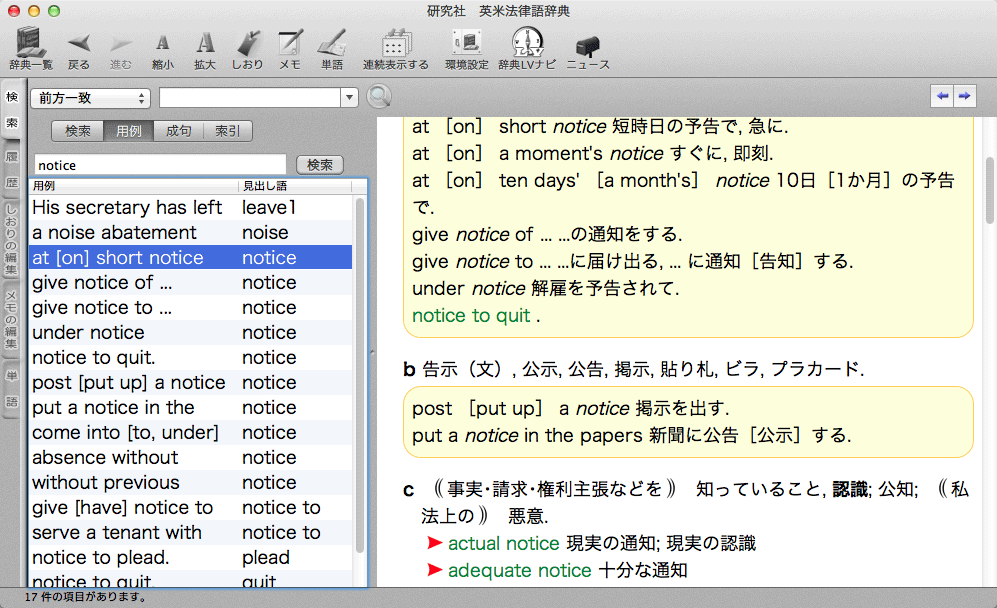Follow the 'notice to quit' green link
This screenshot has height=608, width=997.
click(x=471, y=315)
